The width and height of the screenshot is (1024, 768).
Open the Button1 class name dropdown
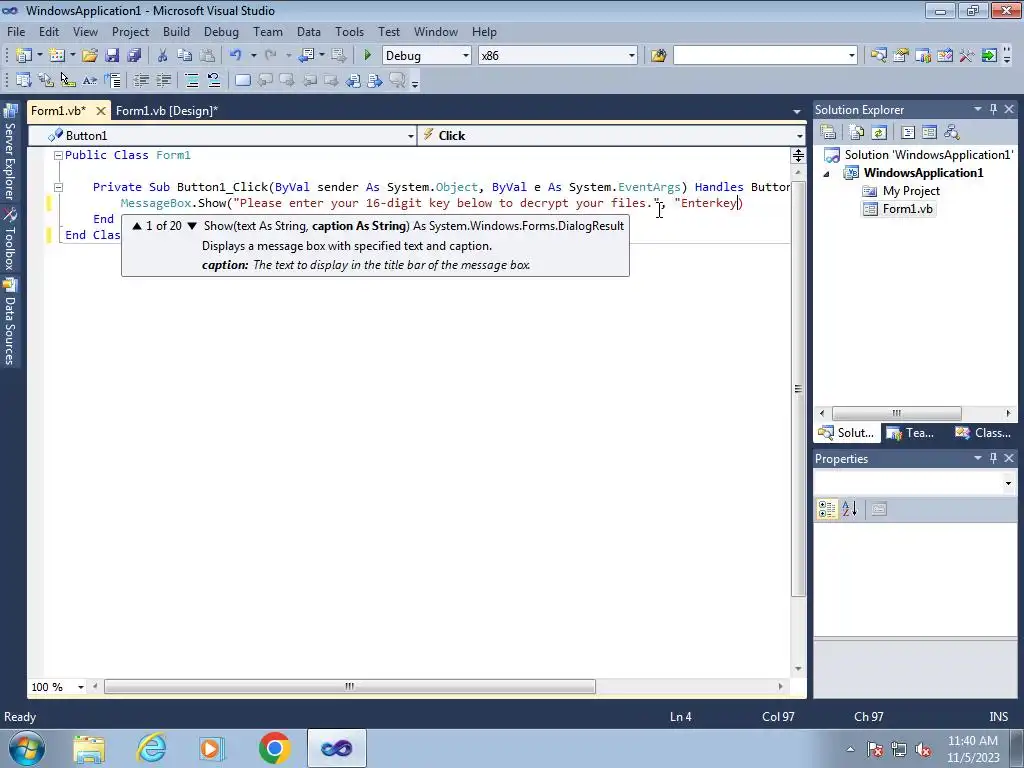point(410,136)
